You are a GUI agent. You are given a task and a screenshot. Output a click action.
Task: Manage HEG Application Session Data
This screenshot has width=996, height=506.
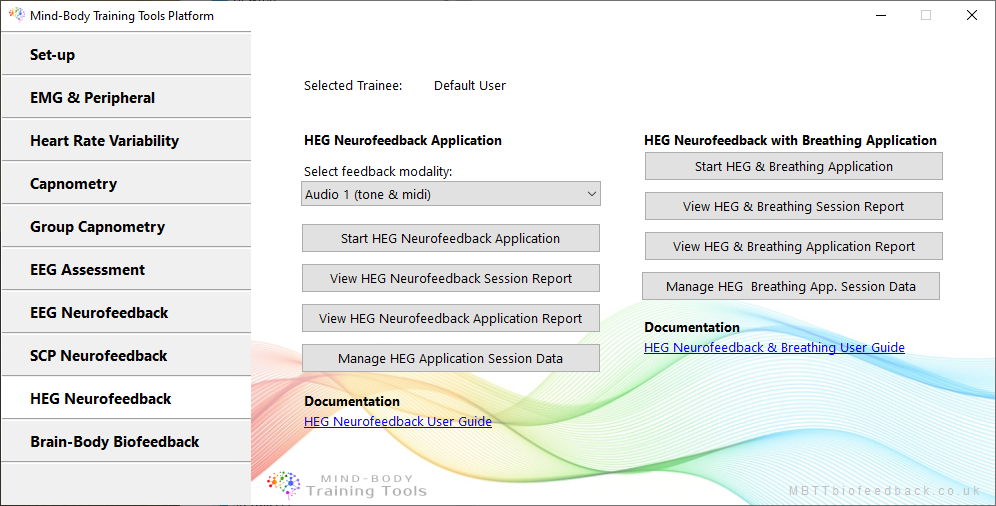pyautogui.click(x=450, y=358)
